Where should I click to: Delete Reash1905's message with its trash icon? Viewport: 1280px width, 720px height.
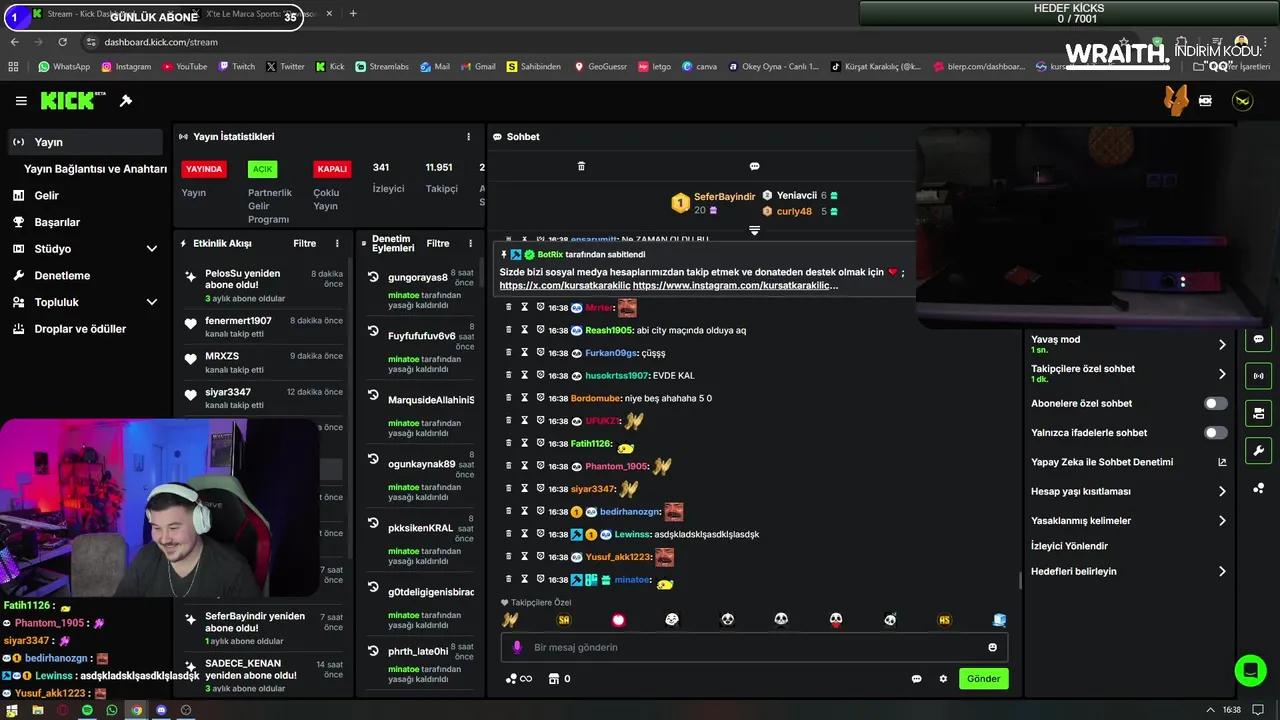(508, 330)
